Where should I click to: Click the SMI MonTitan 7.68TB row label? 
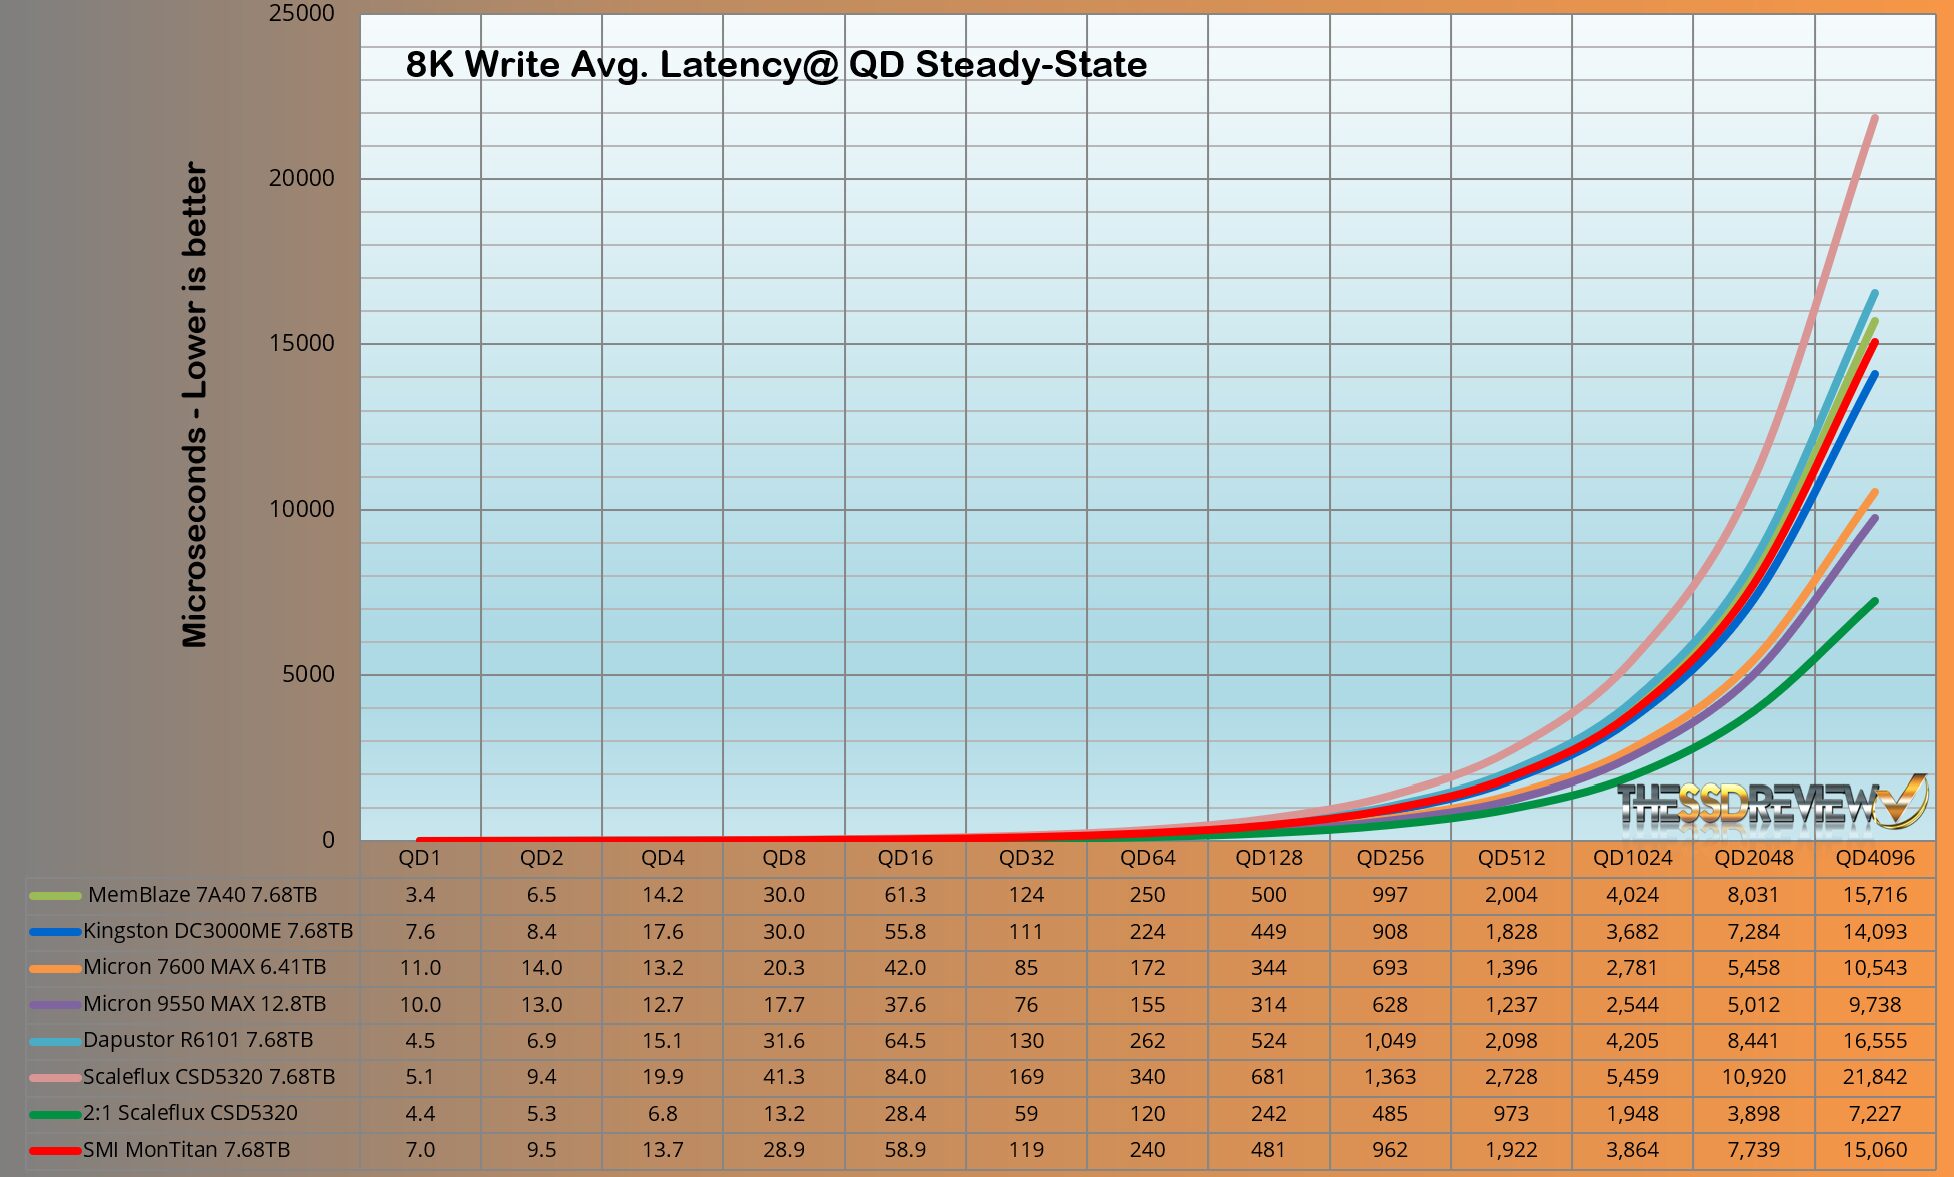187,1150
